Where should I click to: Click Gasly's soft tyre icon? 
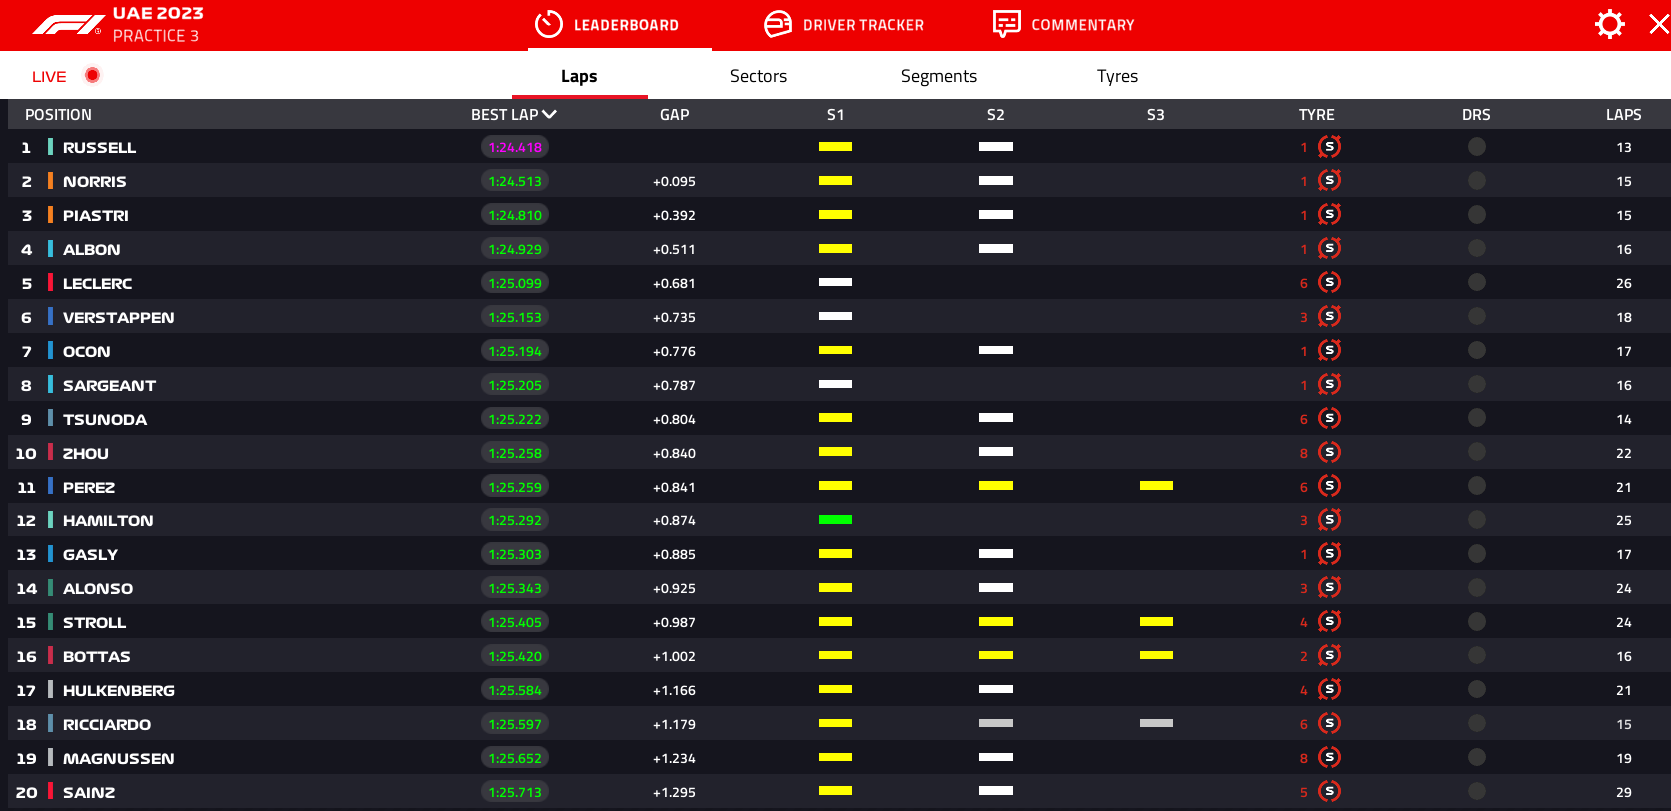pos(1329,554)
